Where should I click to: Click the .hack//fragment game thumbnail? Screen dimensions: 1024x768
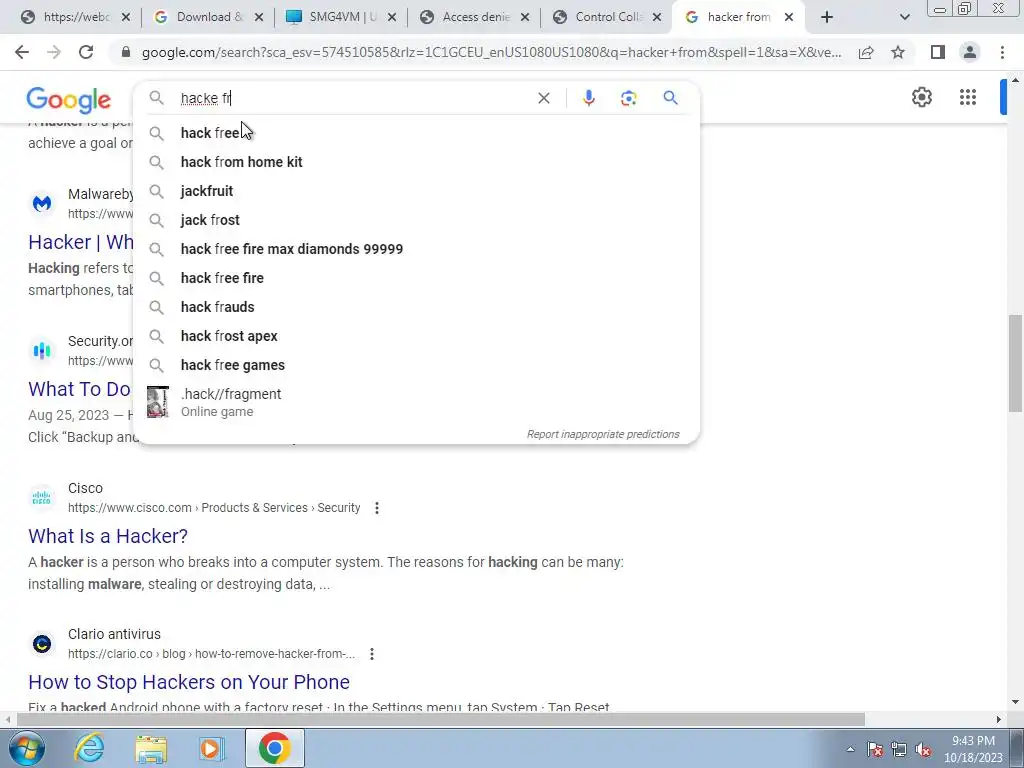point(157,402)
